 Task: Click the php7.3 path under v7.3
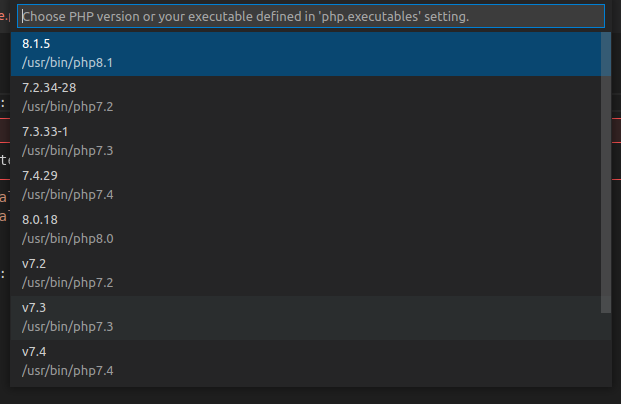(x=67, y=326)
